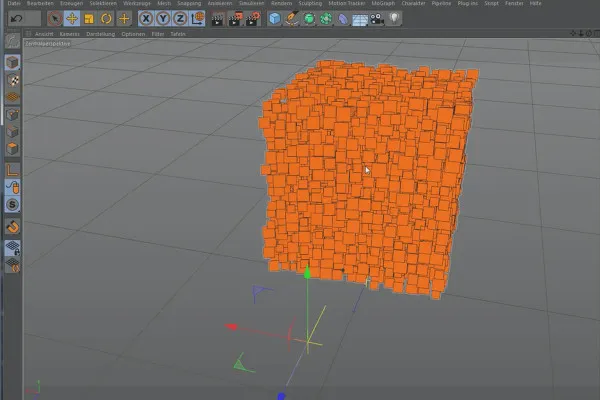Switch to Polygons mode
The height and width of the screenshot is (400, 600).
pos(12,149)
